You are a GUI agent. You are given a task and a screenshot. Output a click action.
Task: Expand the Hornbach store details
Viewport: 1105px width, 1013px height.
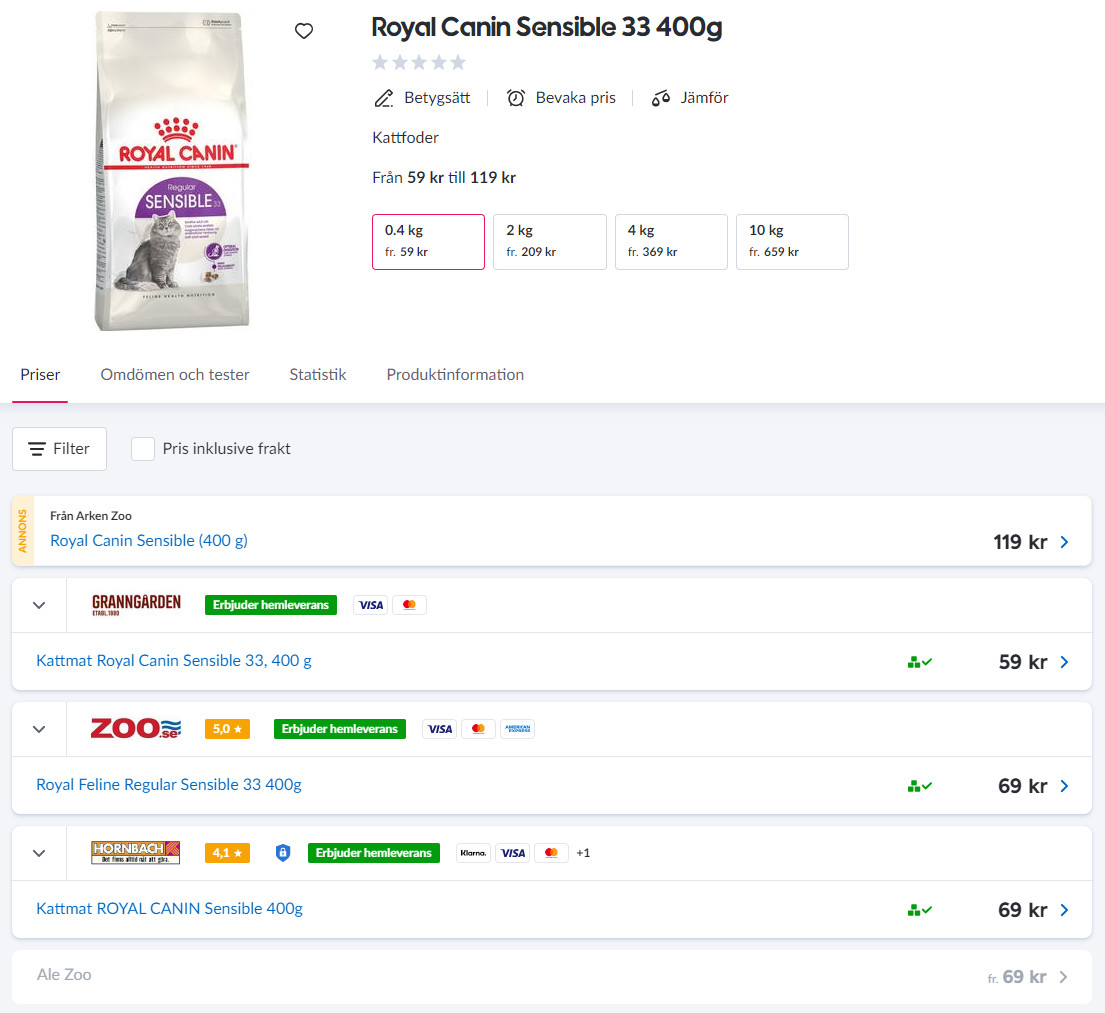coord(39,853)
